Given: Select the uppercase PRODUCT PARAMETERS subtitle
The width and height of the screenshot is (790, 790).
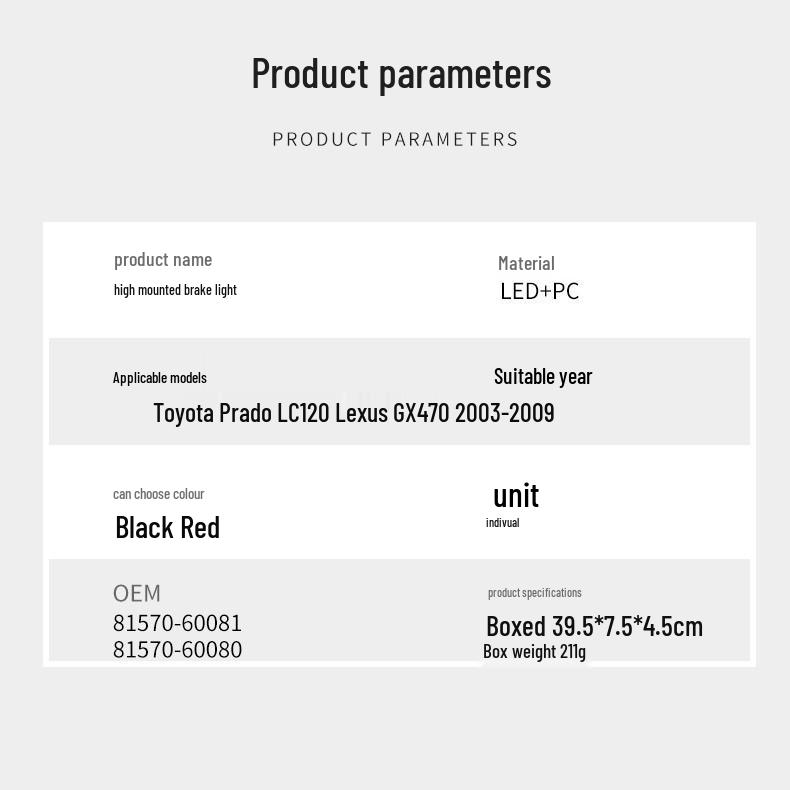Looking at the screenshot, I should click(395, 139).
